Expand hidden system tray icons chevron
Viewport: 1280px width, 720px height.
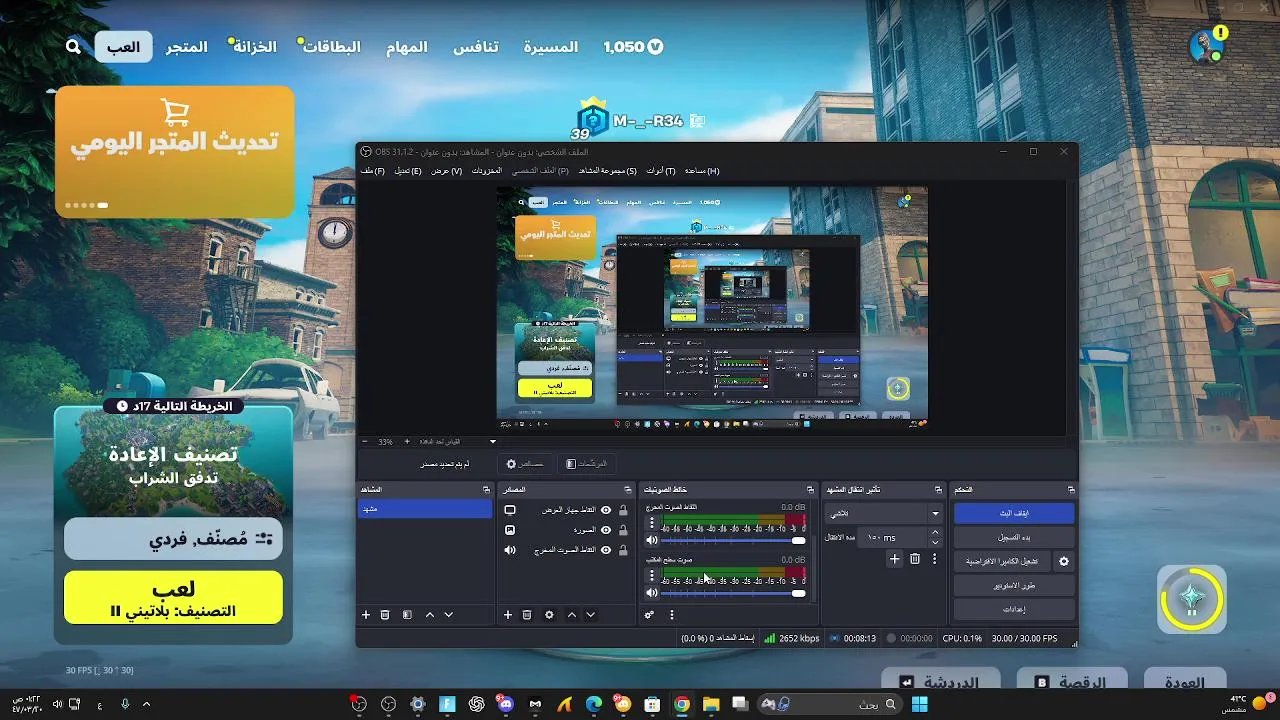click(x=147, y=704)
